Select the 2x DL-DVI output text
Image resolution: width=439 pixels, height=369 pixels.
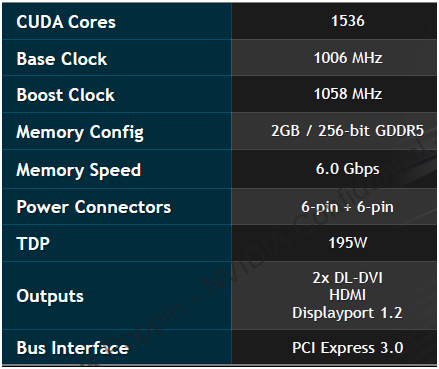(x=347, y=278)
